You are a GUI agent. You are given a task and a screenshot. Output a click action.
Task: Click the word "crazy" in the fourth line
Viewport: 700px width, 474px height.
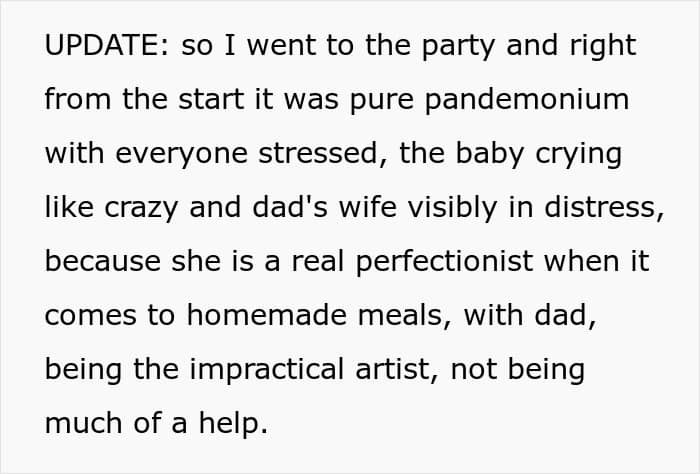141,209
